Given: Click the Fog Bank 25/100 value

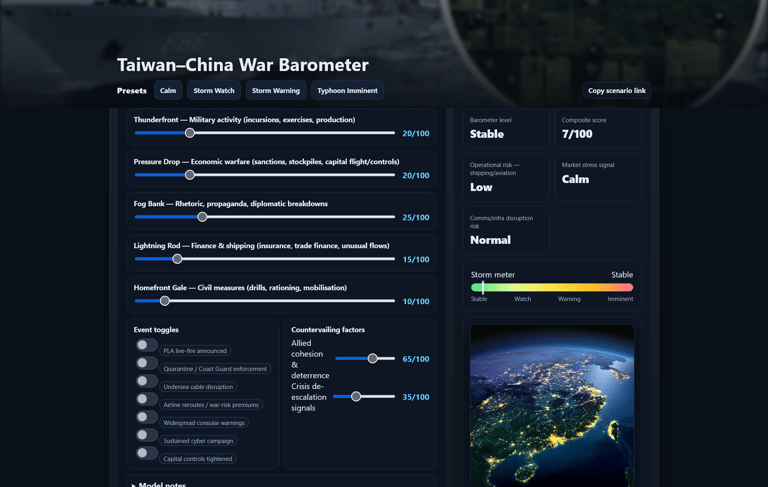Looking at the screenshot, I should [x=416, y=218].
